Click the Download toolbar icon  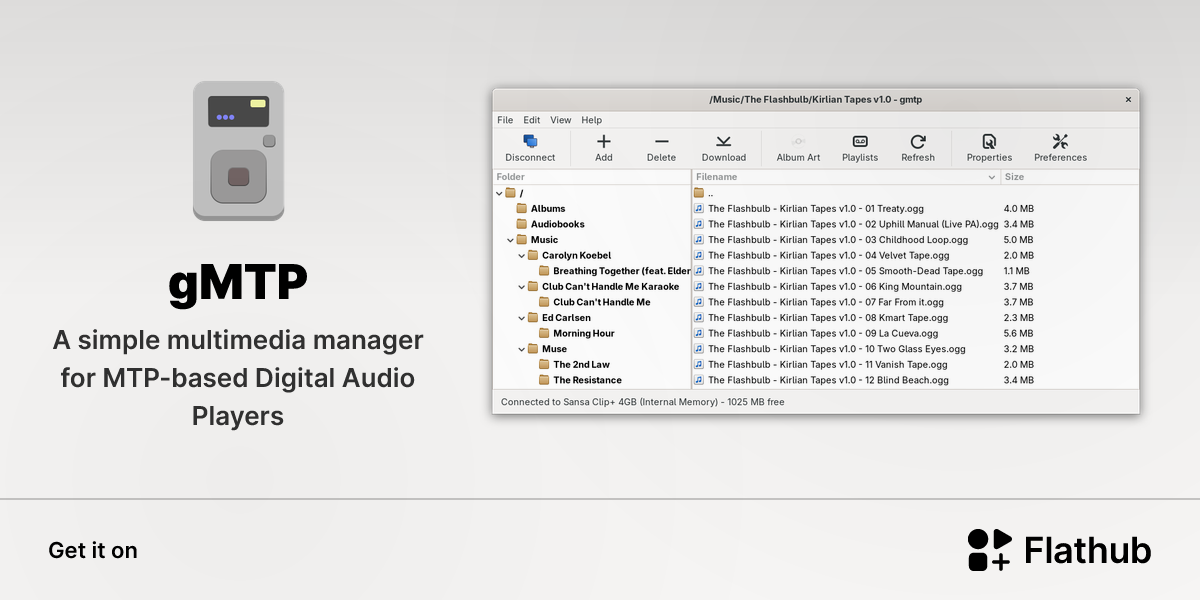(x=724, y=141)
